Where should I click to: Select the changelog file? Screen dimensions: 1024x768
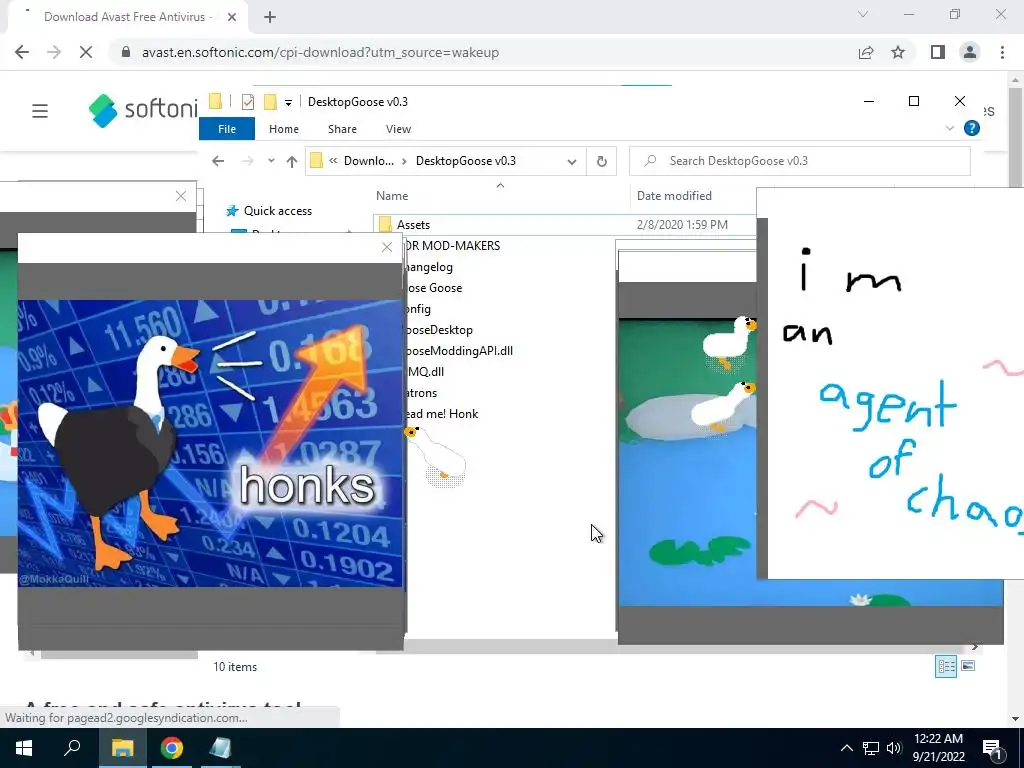pos(428,267)
